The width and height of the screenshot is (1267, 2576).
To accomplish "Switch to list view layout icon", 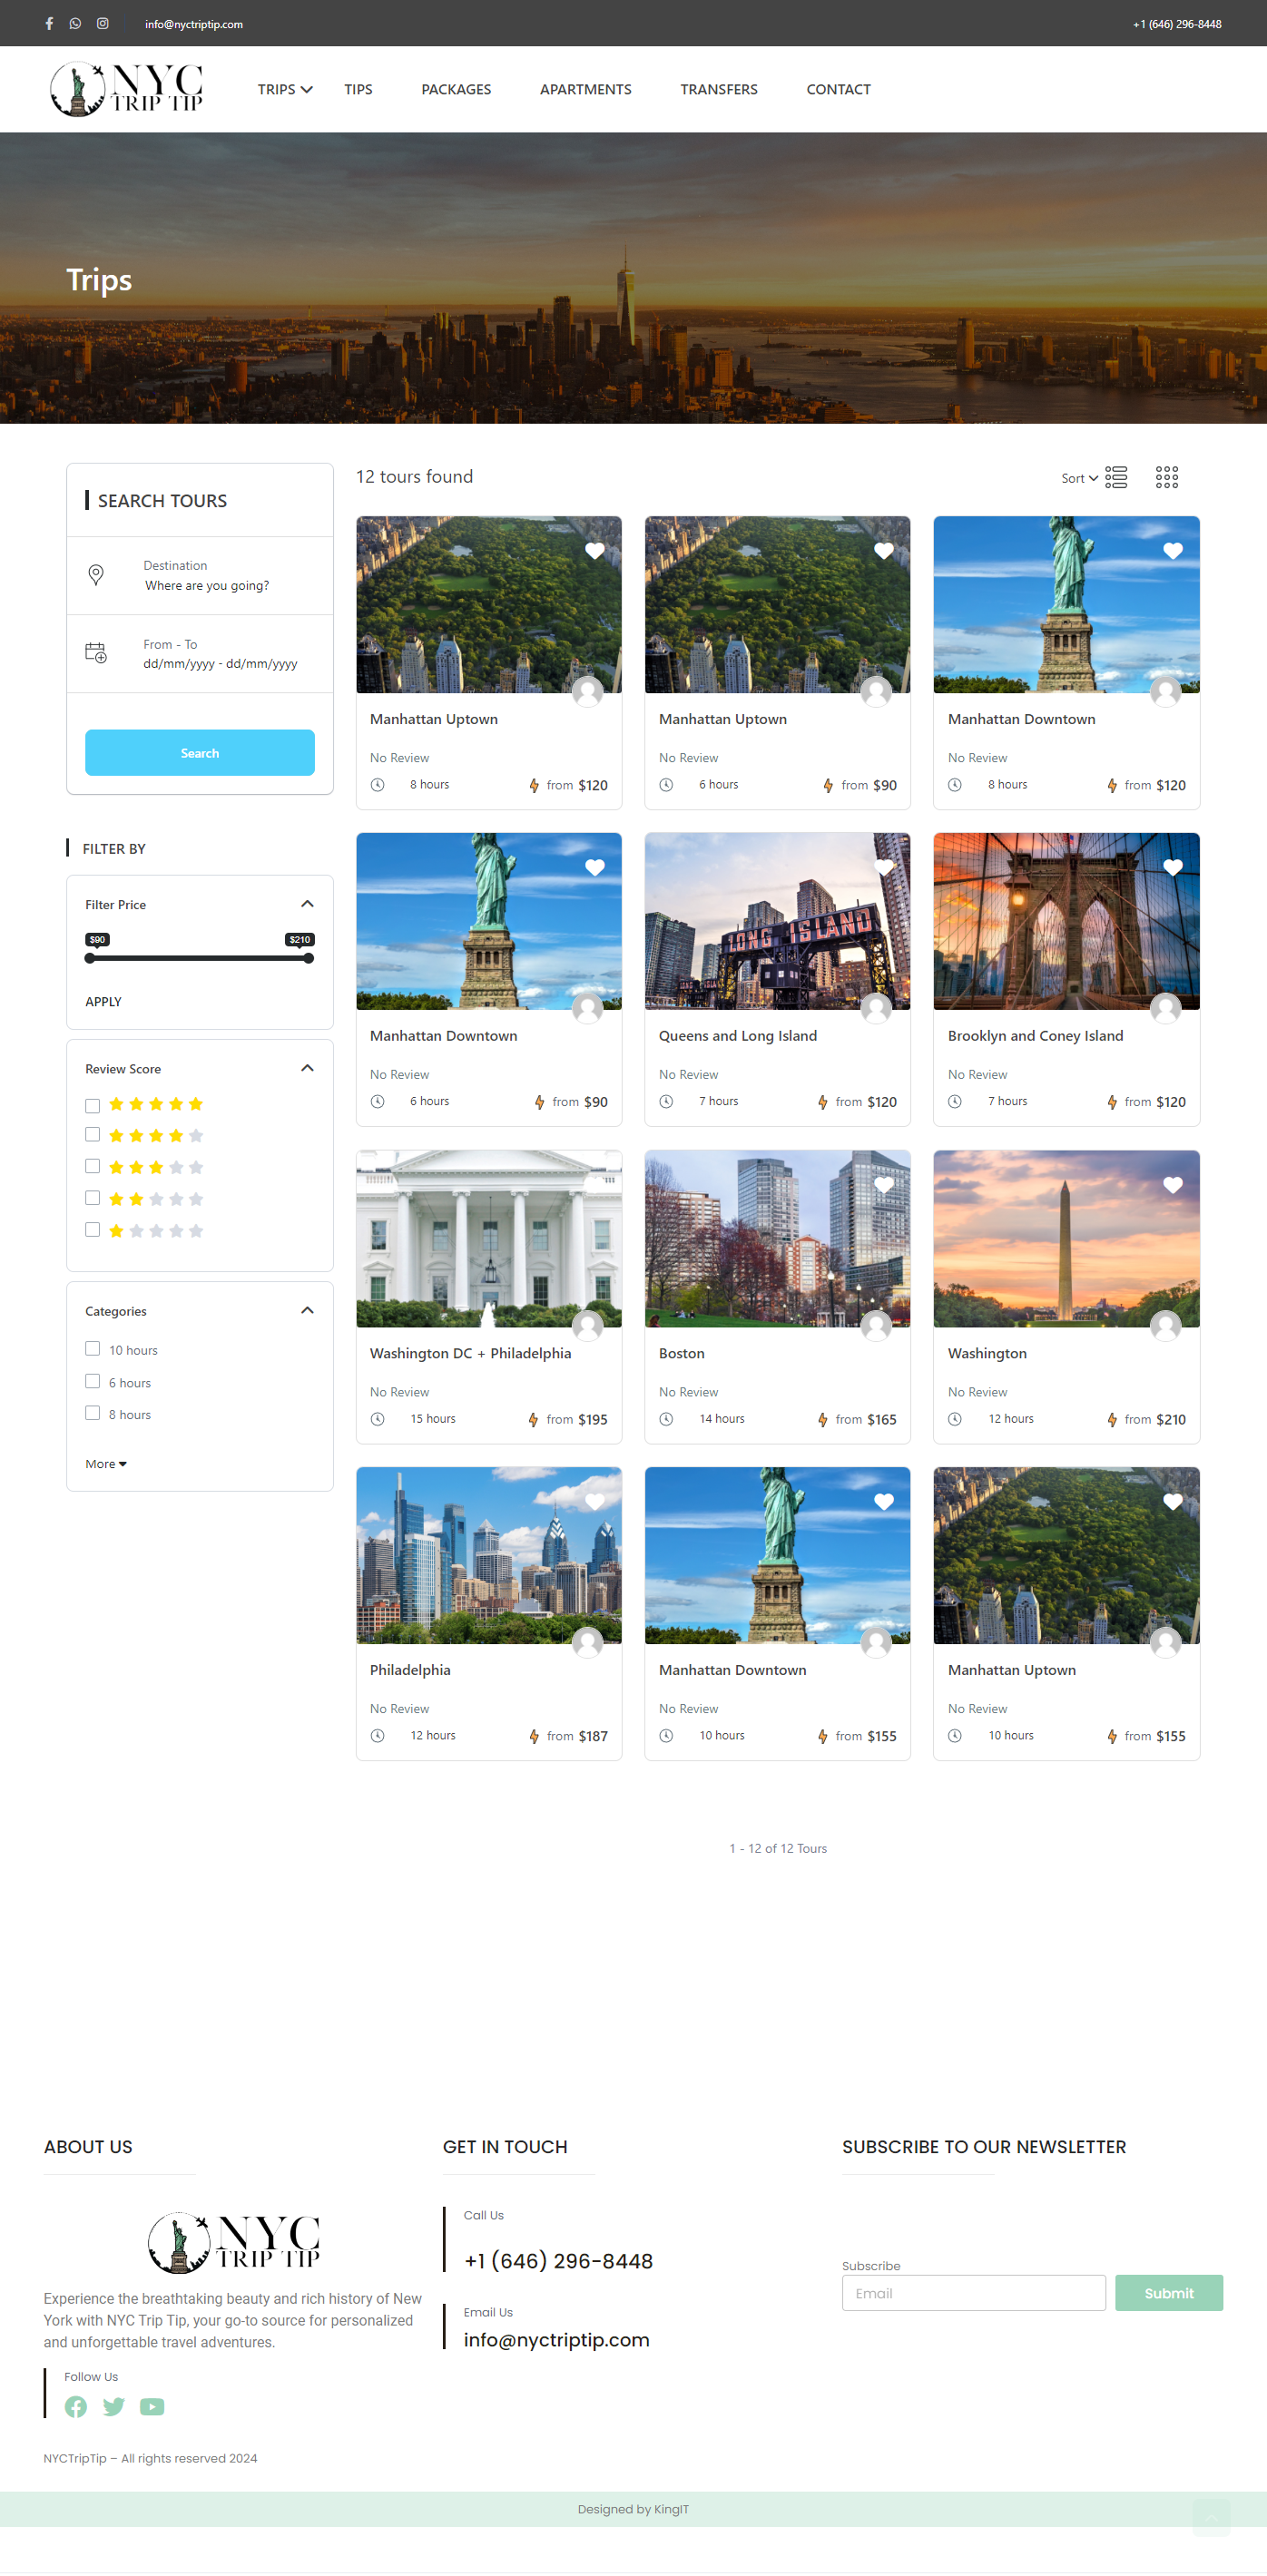I will [1116, 477].
